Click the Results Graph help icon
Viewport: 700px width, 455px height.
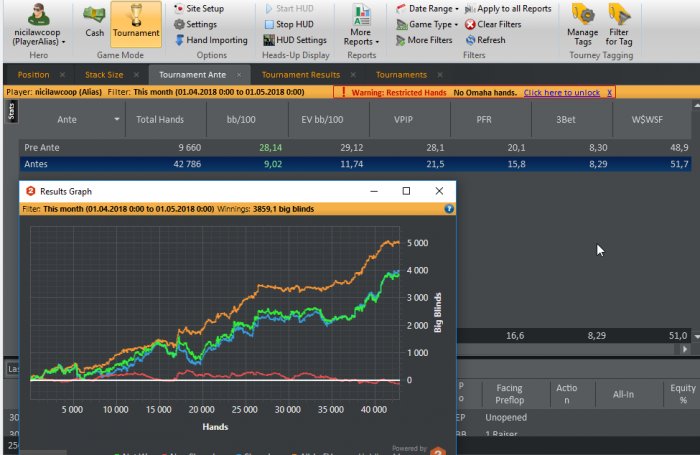tap(449, 209)
